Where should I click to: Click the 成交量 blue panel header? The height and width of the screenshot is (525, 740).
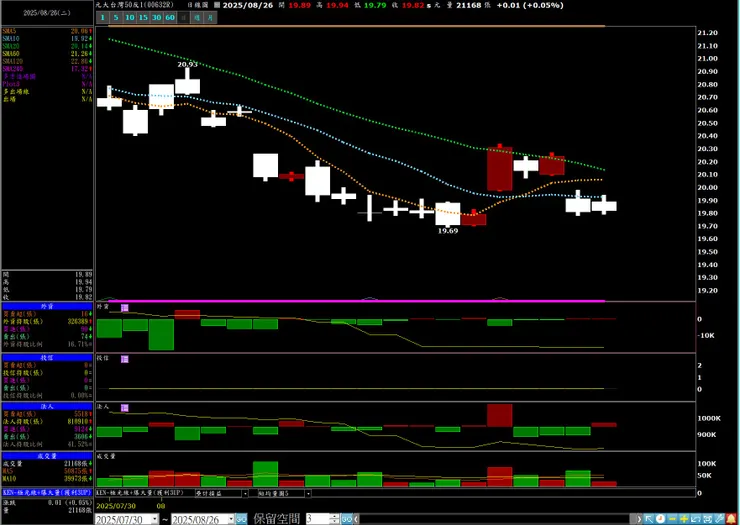click(x=47, y=456)
